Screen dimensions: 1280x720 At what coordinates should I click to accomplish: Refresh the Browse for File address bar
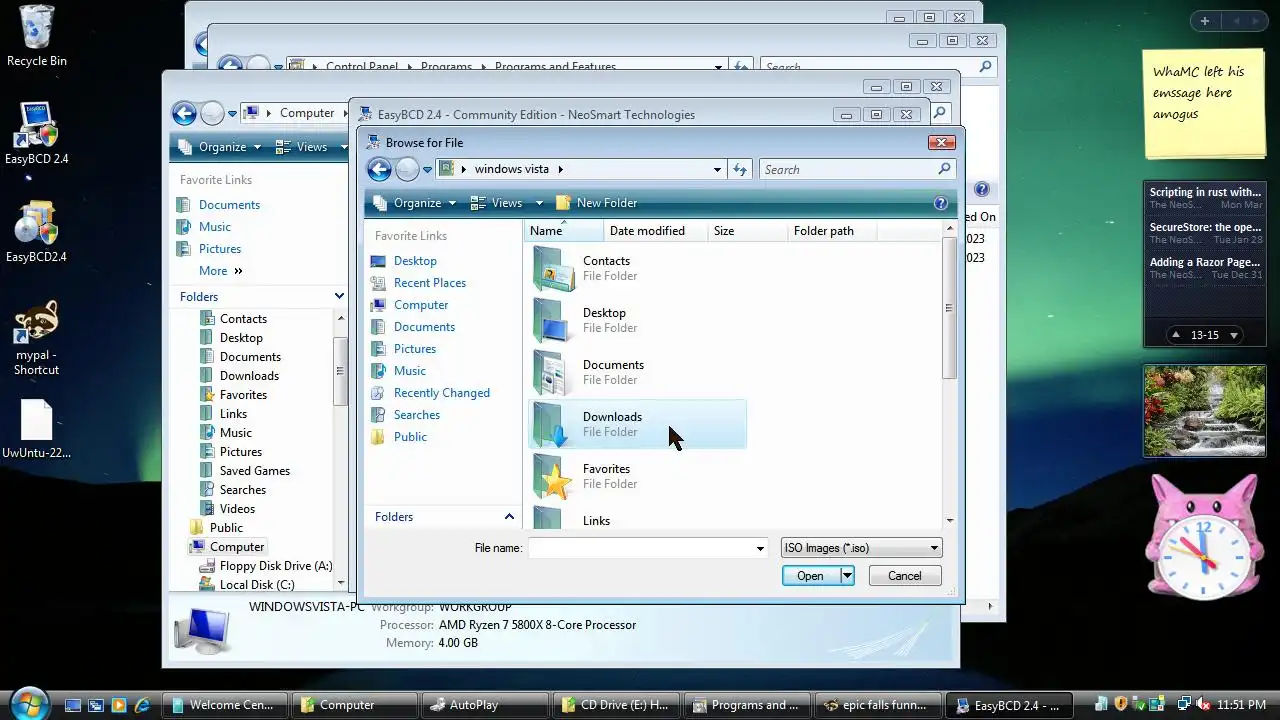(x=740, y=169)
